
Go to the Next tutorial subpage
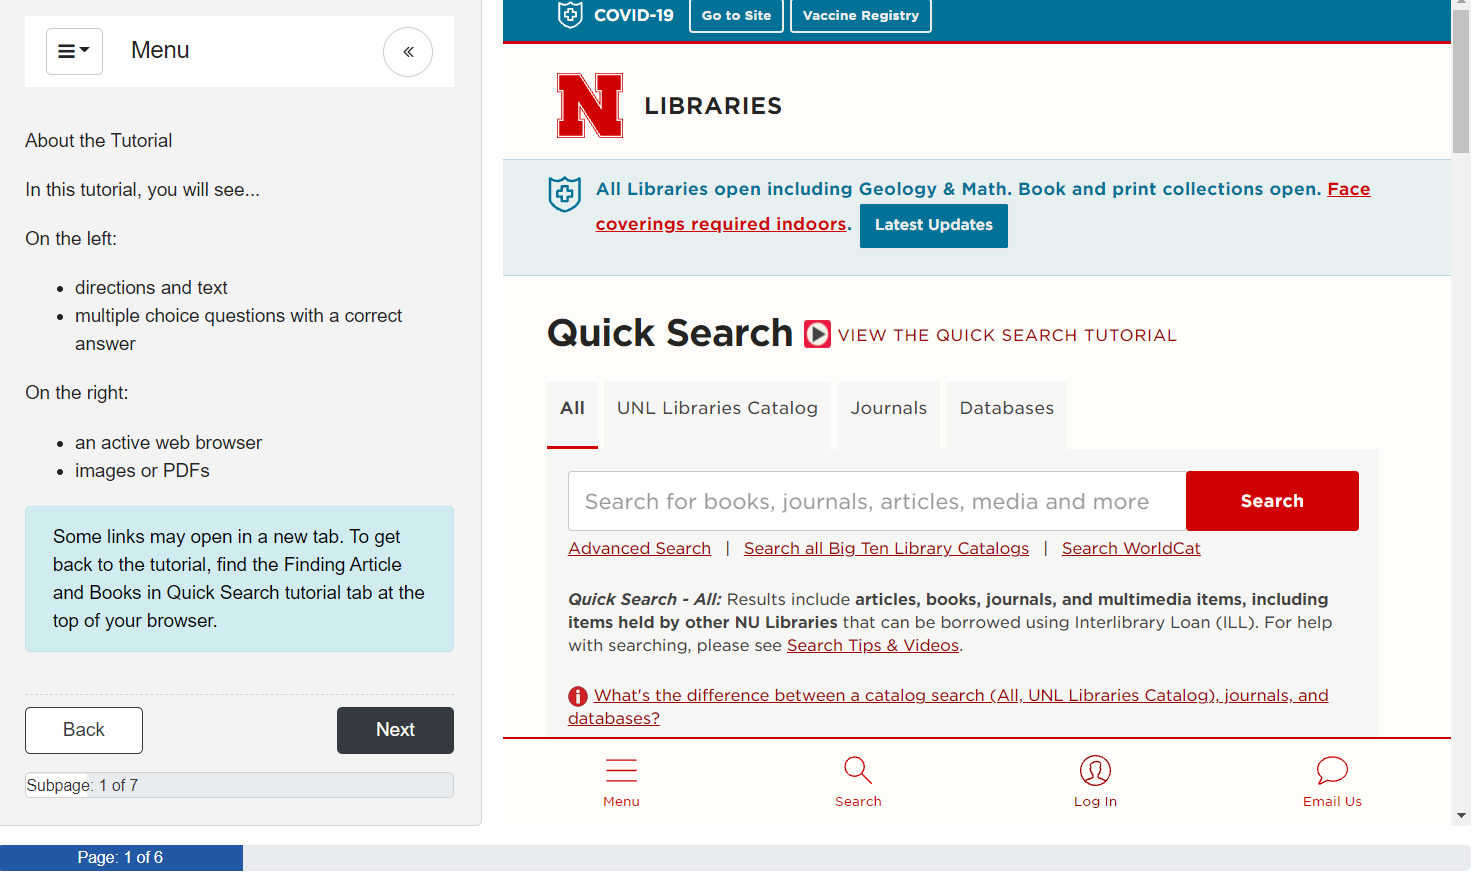coord(395,730)
